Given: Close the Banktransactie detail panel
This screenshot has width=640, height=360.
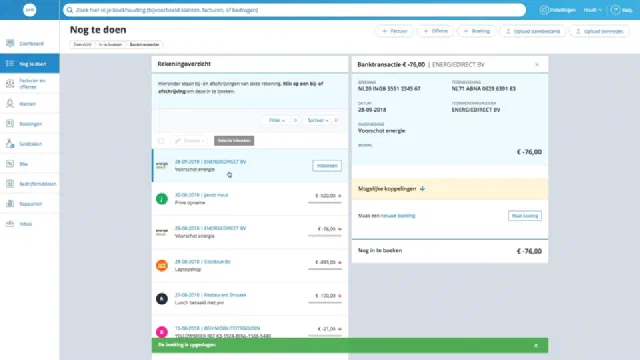Looking at the screenshot, I should click(537, 64).
